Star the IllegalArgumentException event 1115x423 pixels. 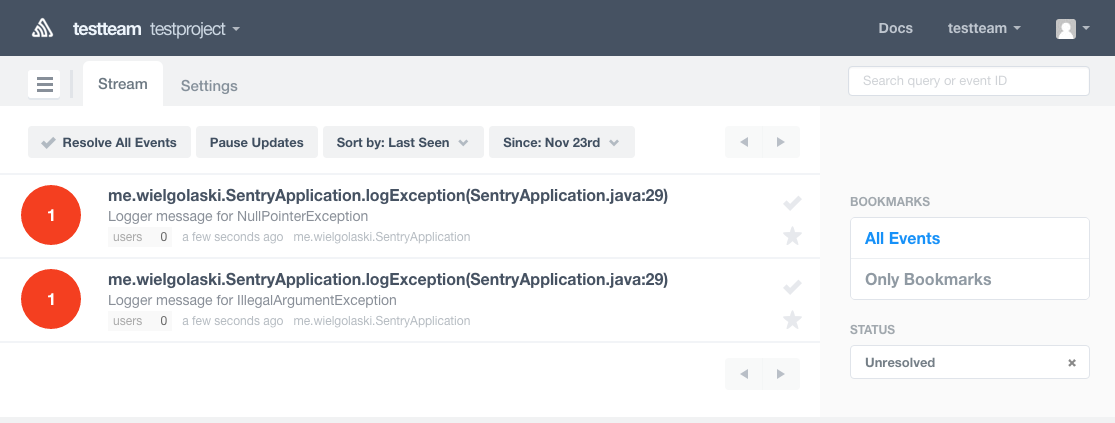coord(792,320)
